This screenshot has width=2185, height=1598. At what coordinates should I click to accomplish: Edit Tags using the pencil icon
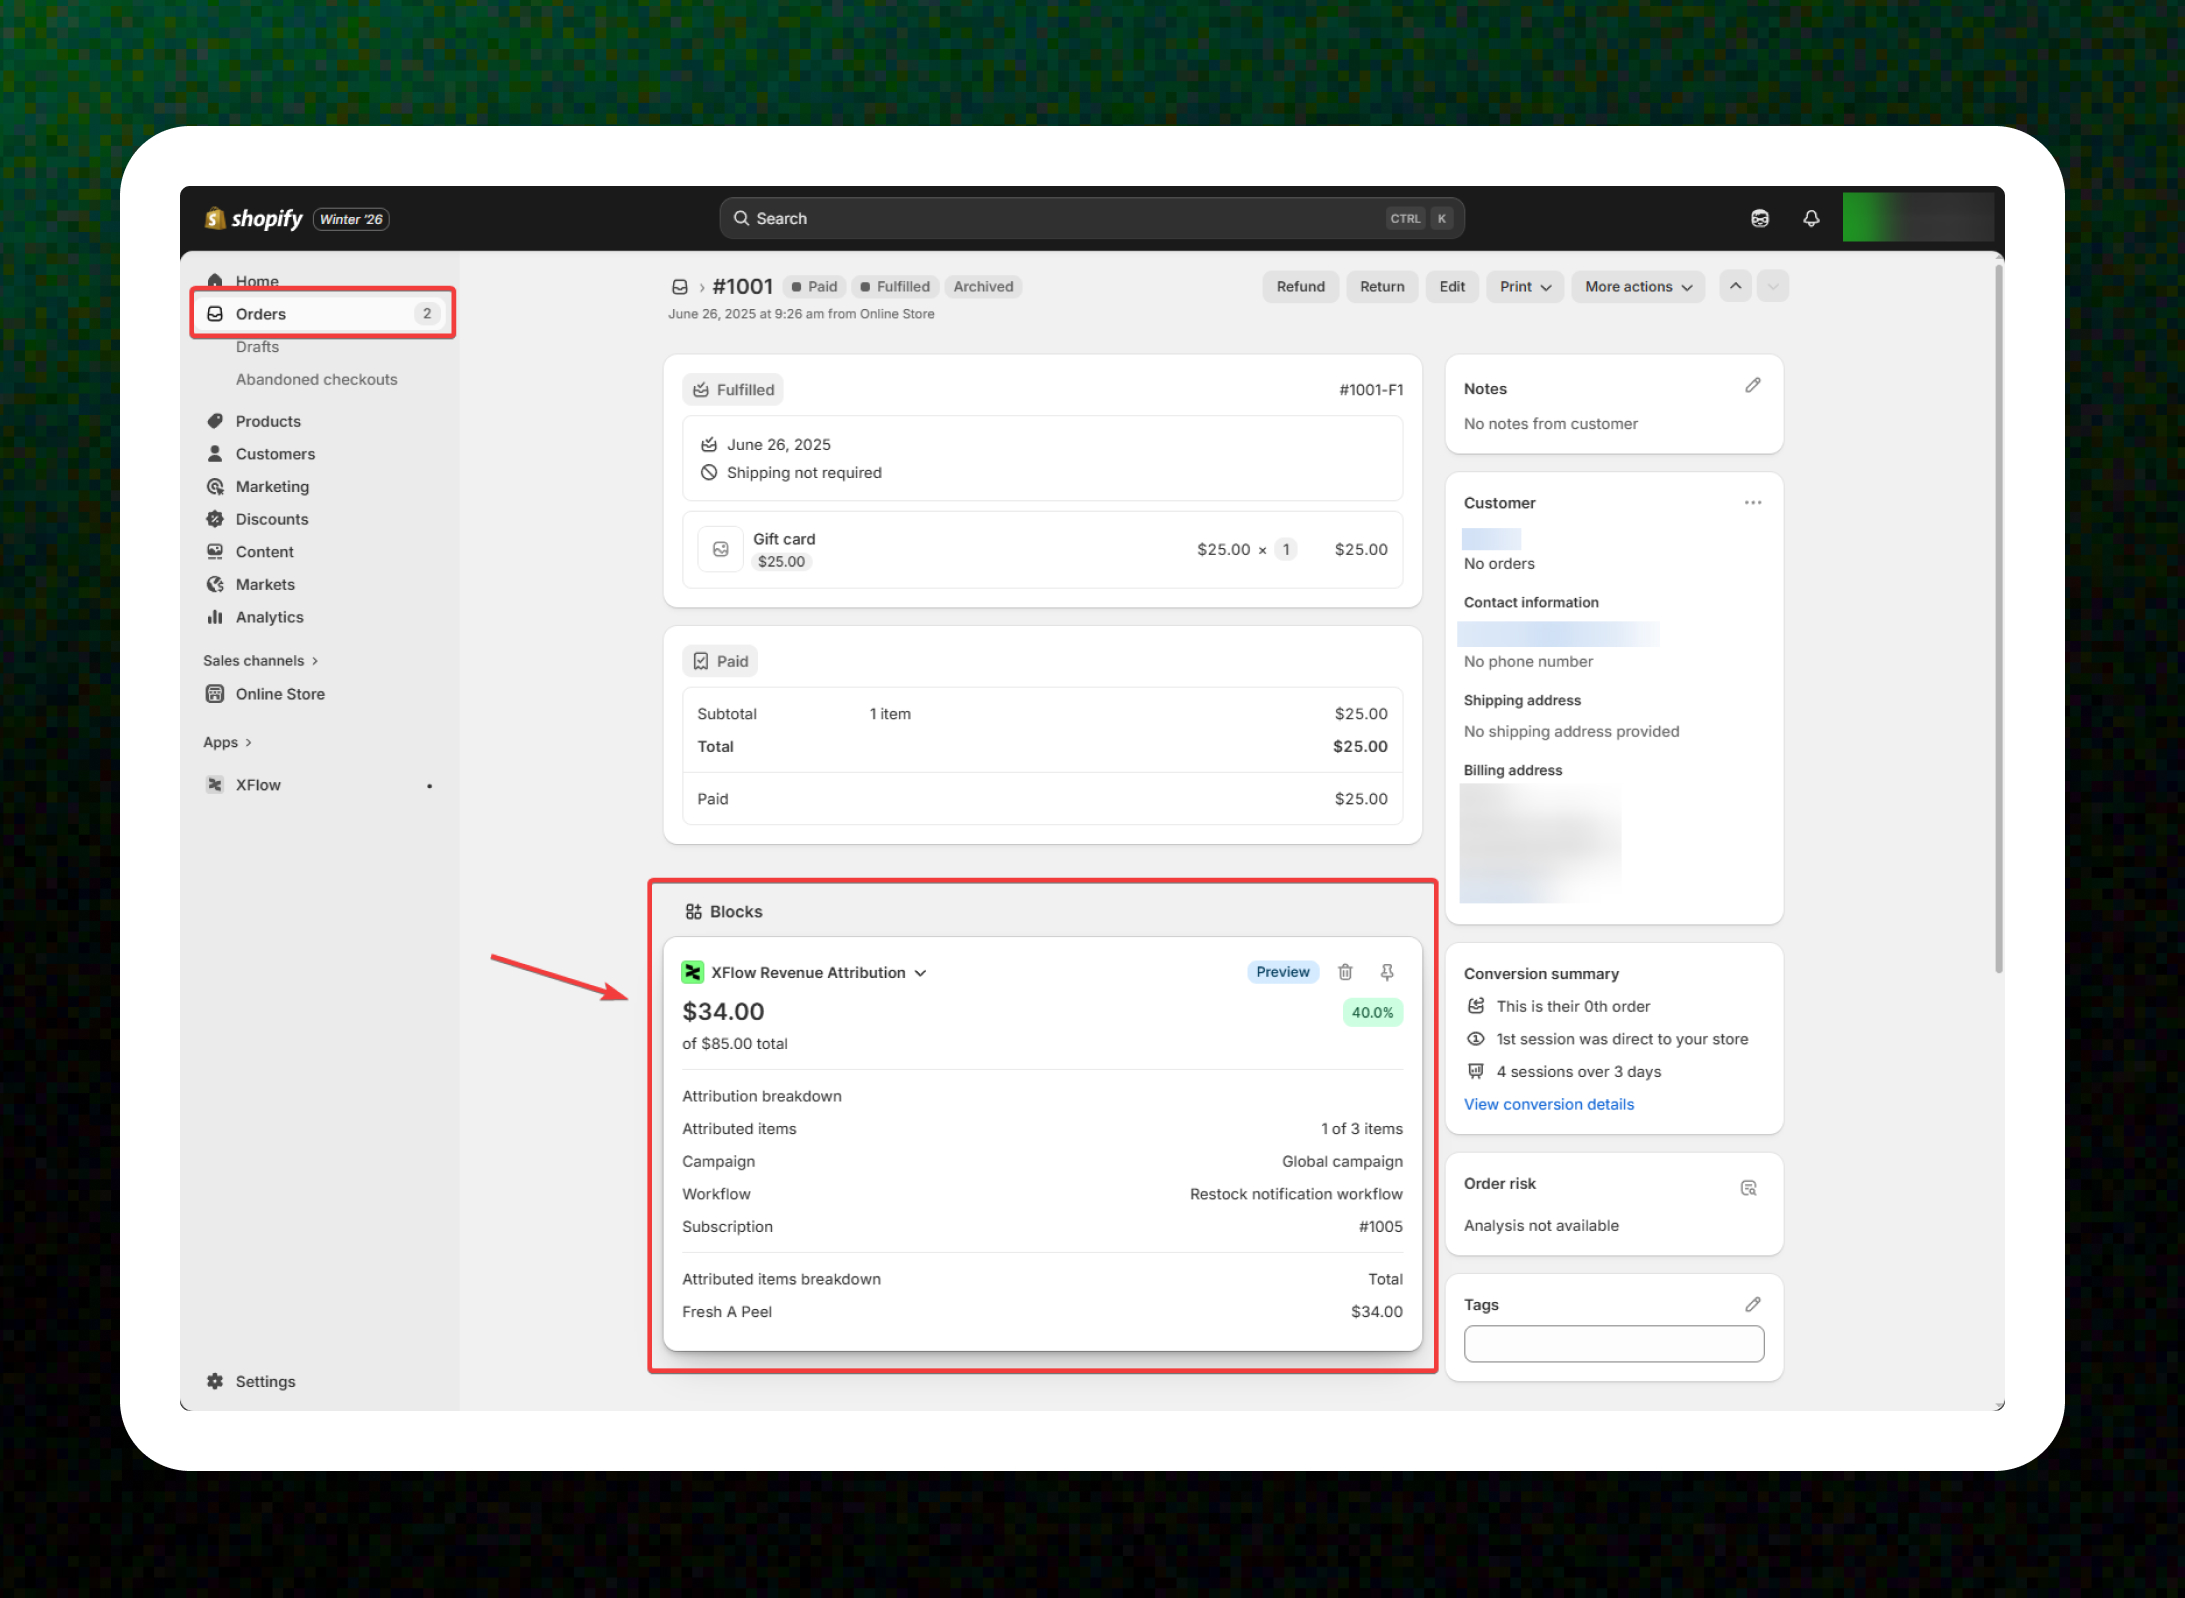(x=1753, y=1304)
